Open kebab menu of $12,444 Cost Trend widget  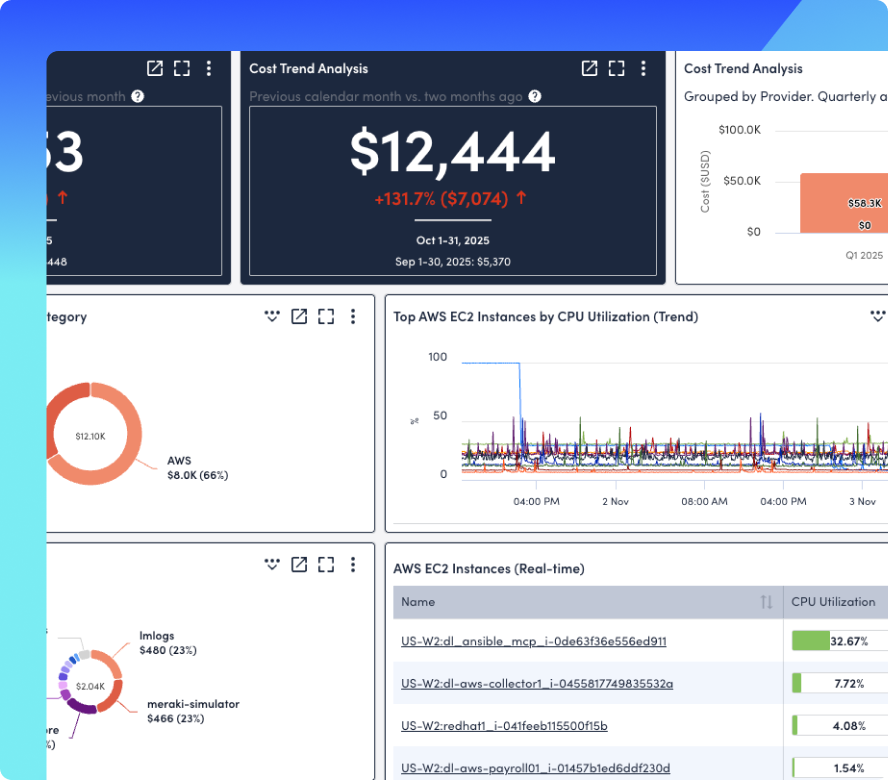[645, 68]
